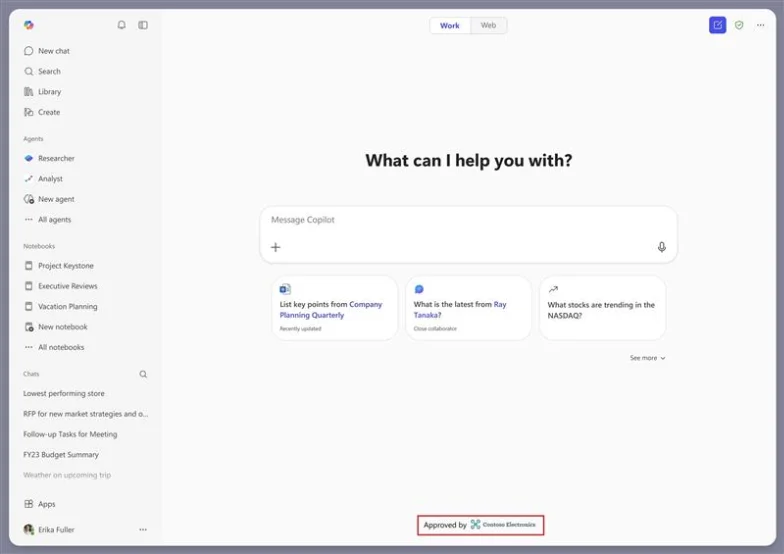Switch to the Work tab
This screenshot has width=784, height=554.
[450, 26]
